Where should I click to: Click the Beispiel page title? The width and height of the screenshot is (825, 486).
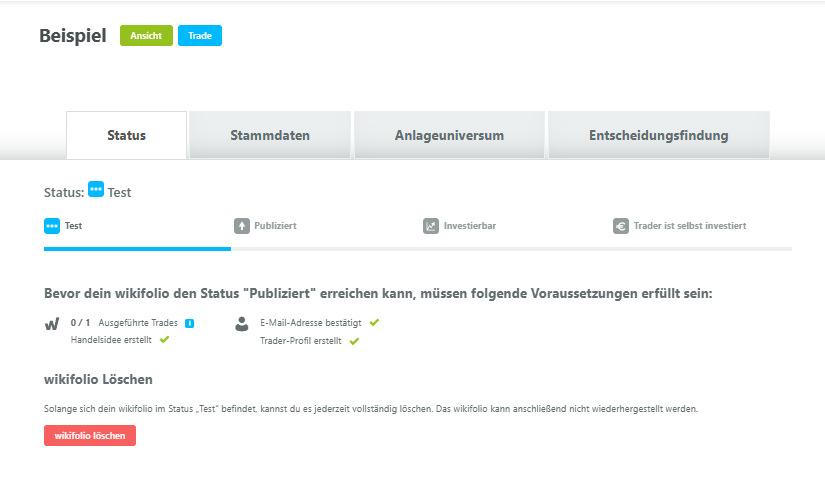(x=73, y=36)
